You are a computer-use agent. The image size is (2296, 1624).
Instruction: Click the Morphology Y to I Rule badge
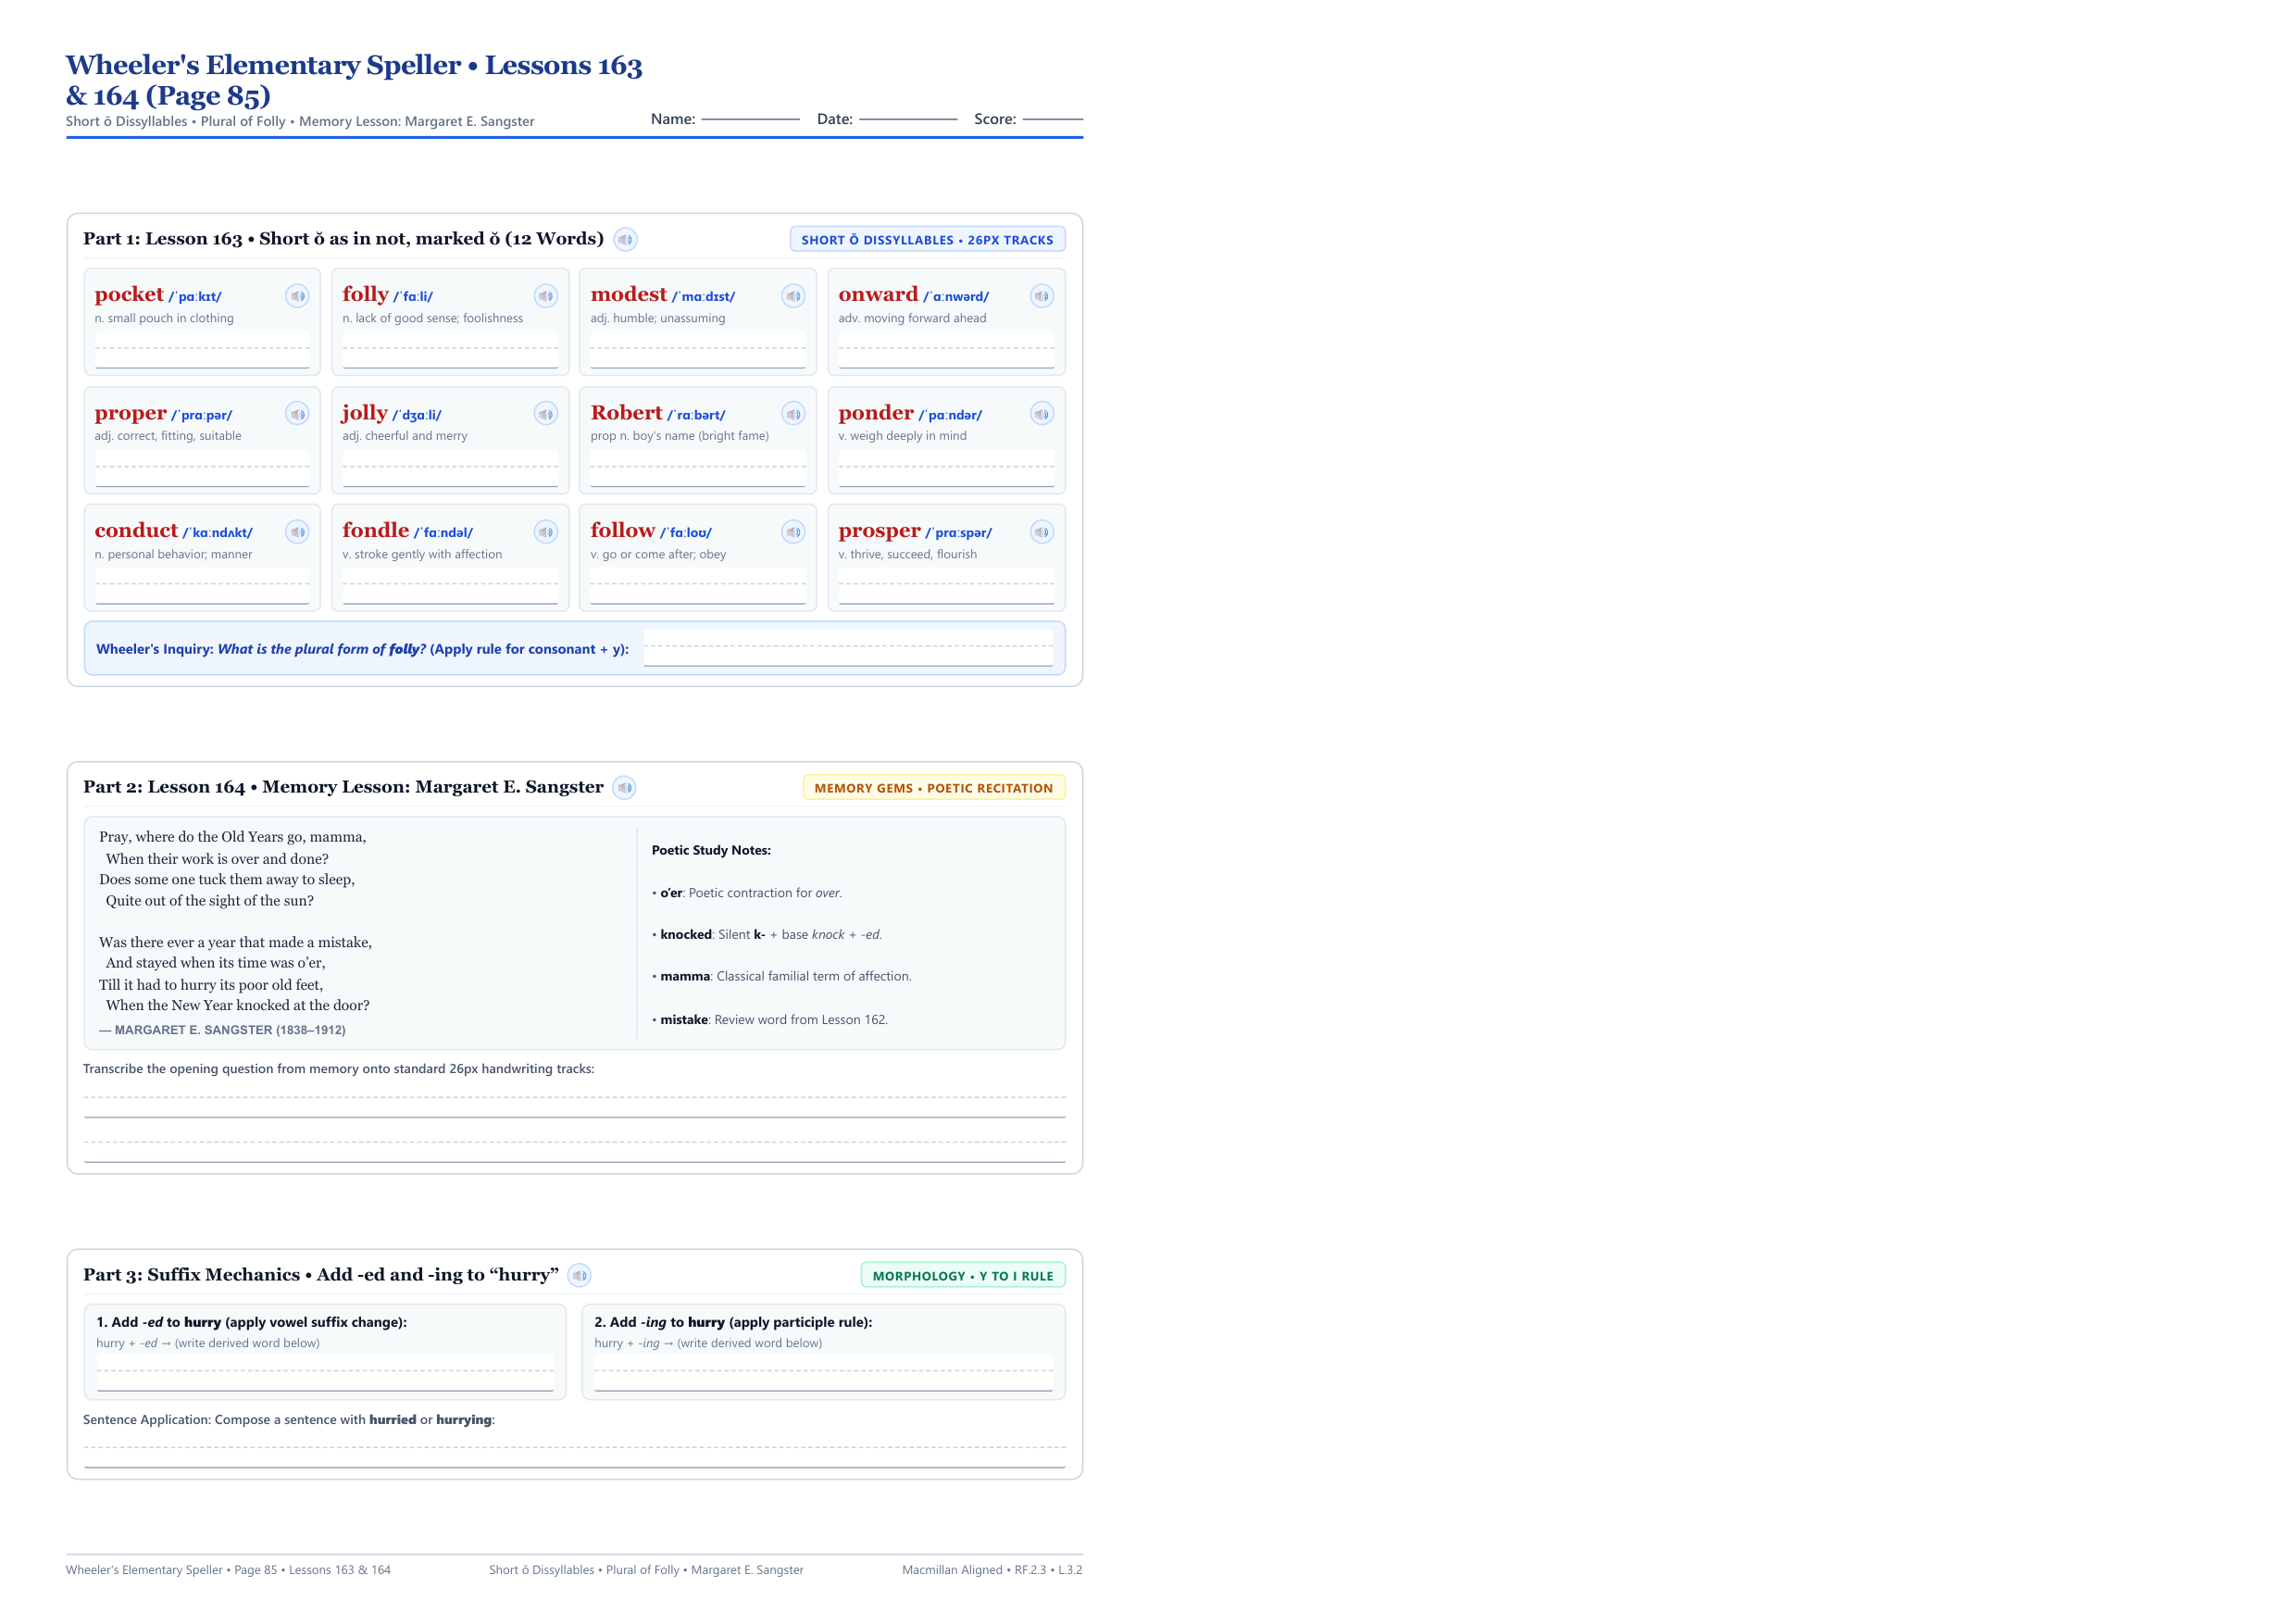962,1275
